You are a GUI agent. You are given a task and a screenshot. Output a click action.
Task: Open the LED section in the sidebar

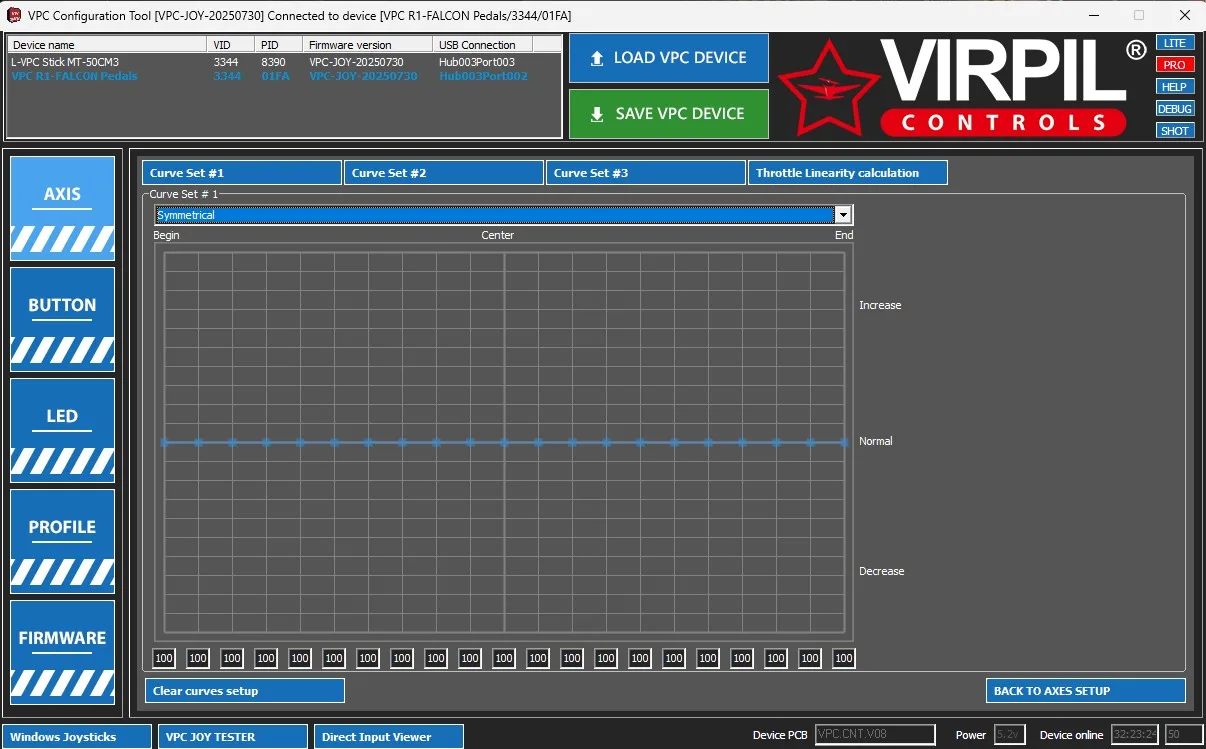tap(62, 430)
